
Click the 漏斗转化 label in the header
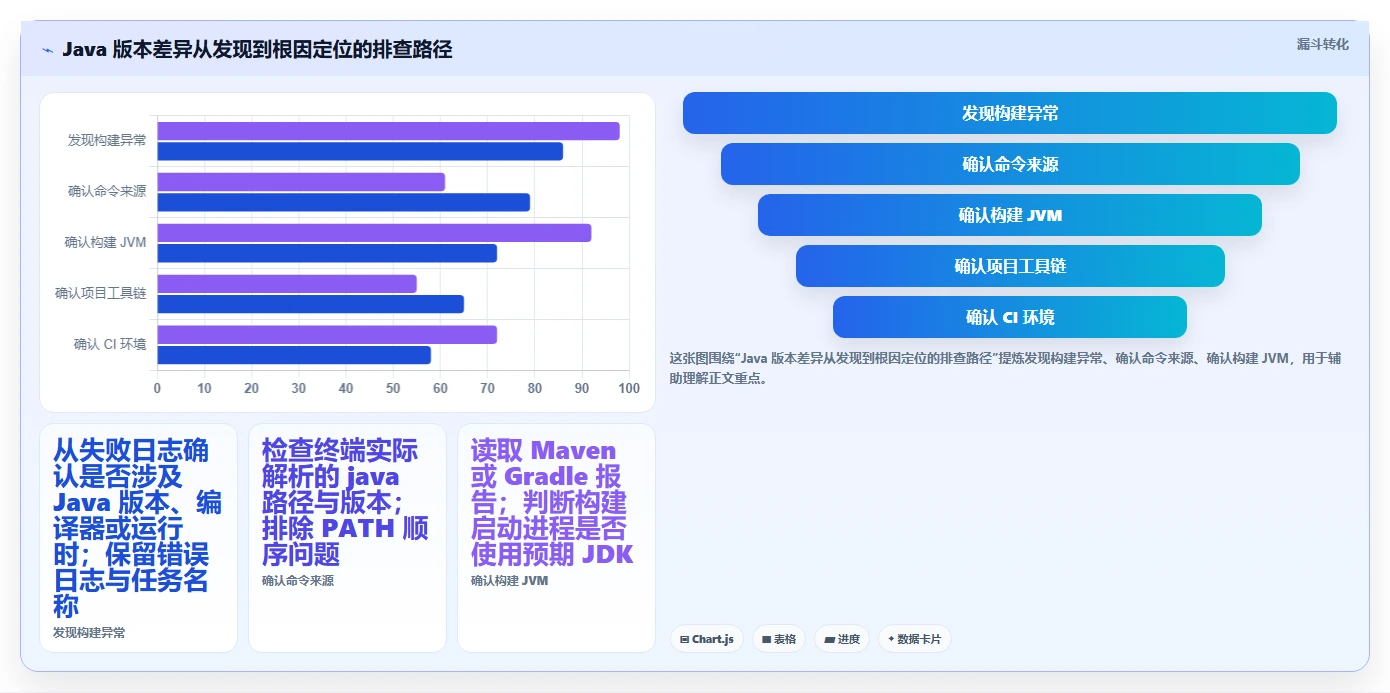click(x=1322, y=44)
